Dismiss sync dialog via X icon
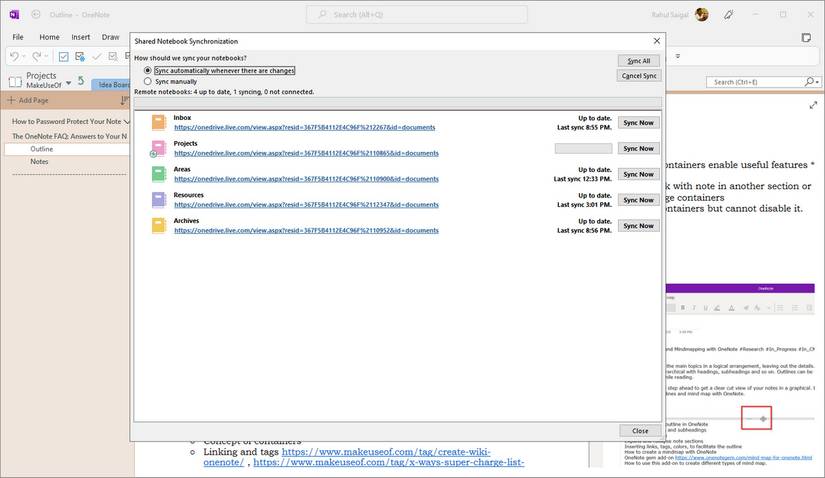This screenshot has height=478, width=825. click(657, 41)
